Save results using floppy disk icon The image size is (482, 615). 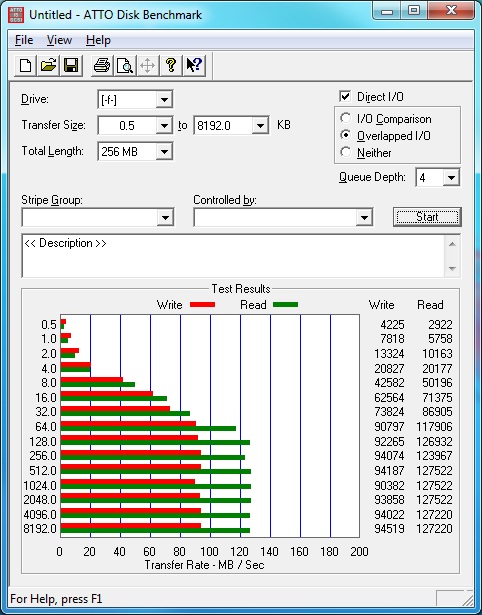point(71,65)
